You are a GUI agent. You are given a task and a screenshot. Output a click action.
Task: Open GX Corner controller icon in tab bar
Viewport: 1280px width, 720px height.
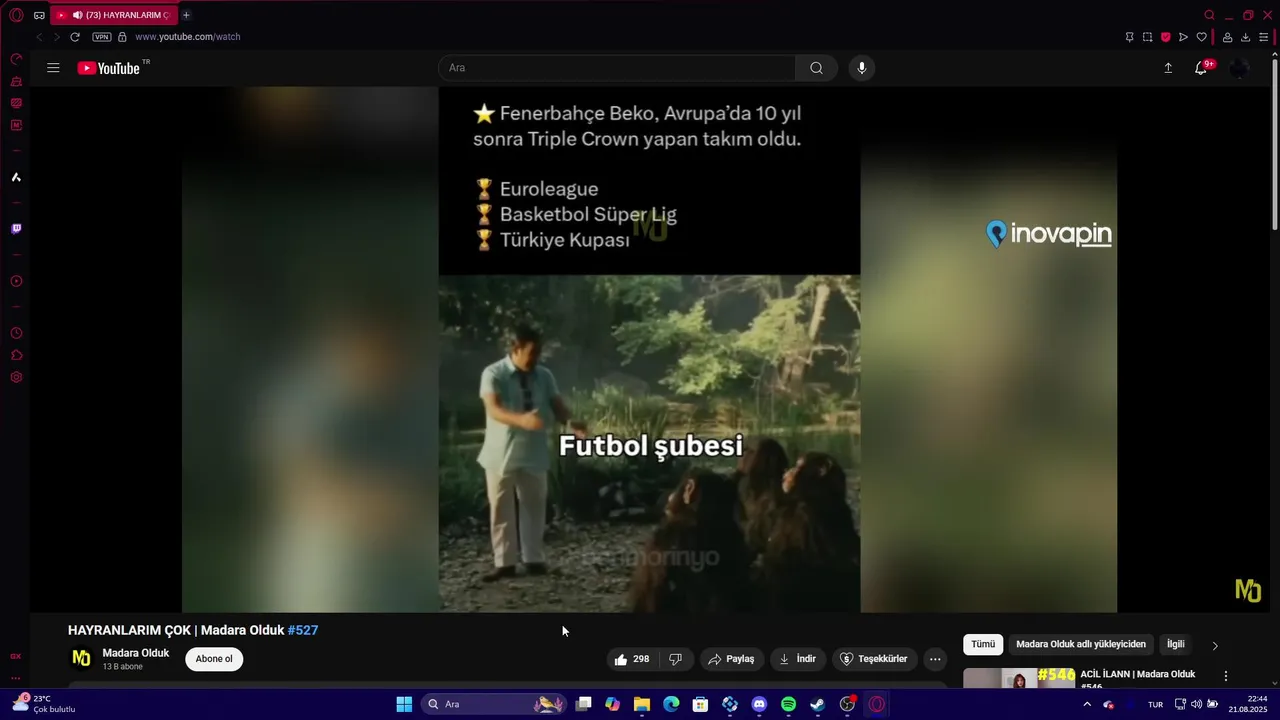[39, 15]
